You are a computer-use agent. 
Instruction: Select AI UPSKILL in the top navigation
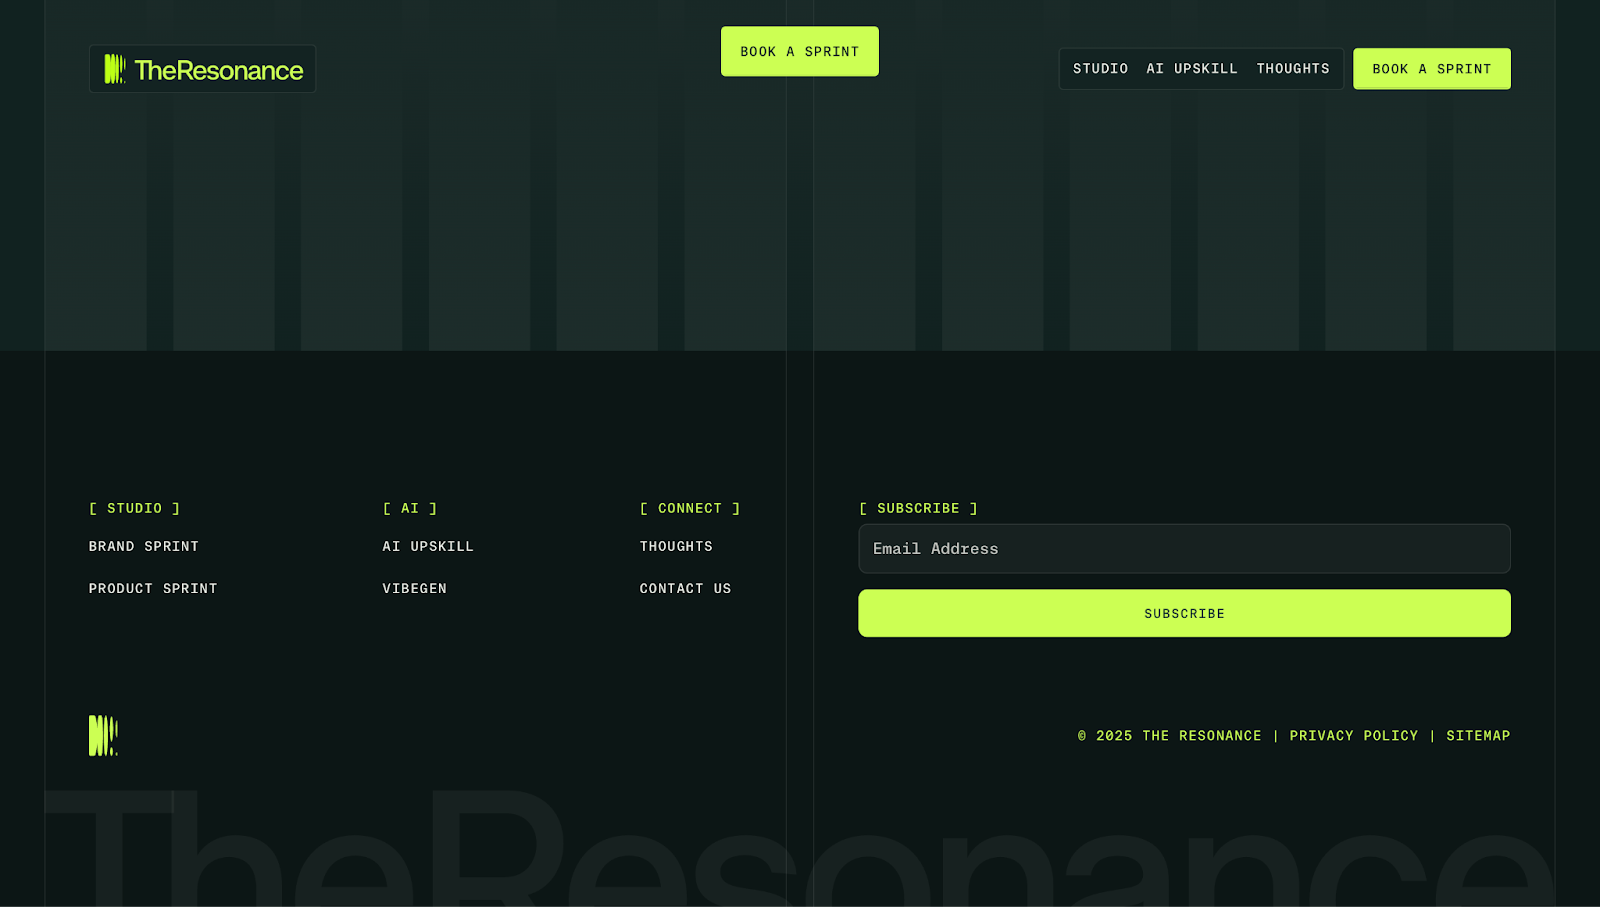click(1191, 68)
